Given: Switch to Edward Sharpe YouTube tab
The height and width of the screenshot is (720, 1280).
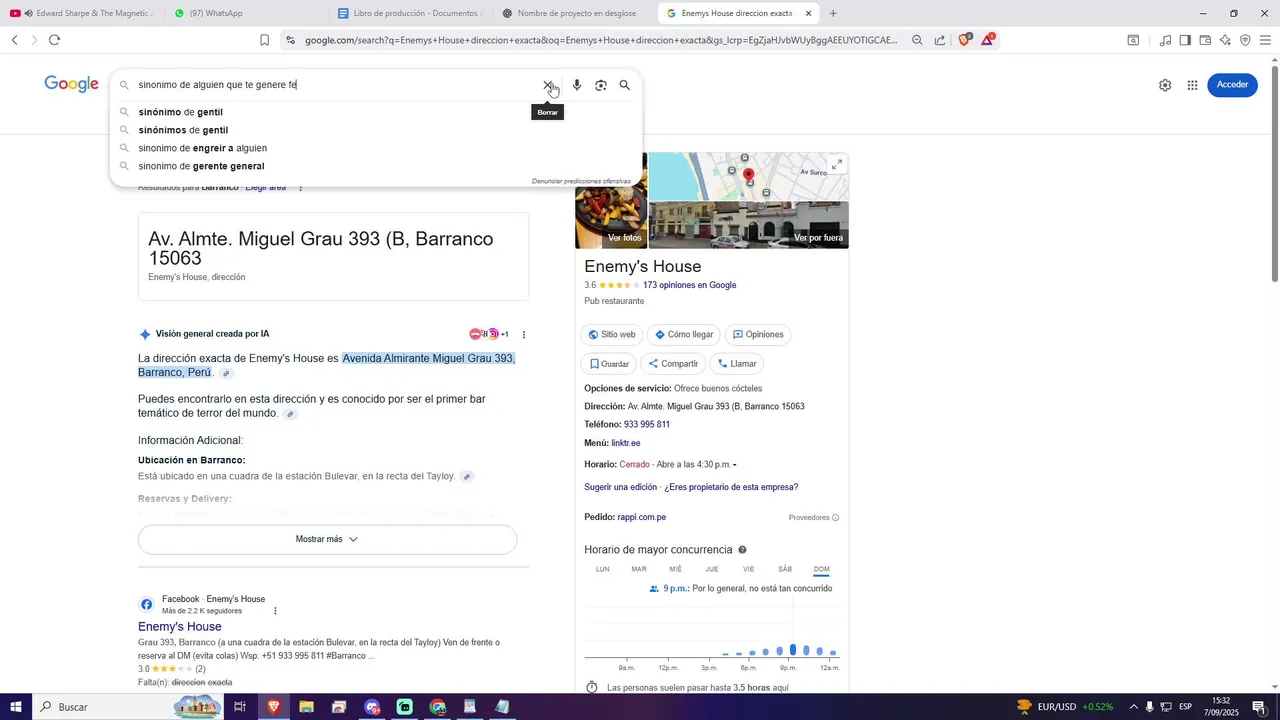Looking at the screenshot, I should point(82,13).
